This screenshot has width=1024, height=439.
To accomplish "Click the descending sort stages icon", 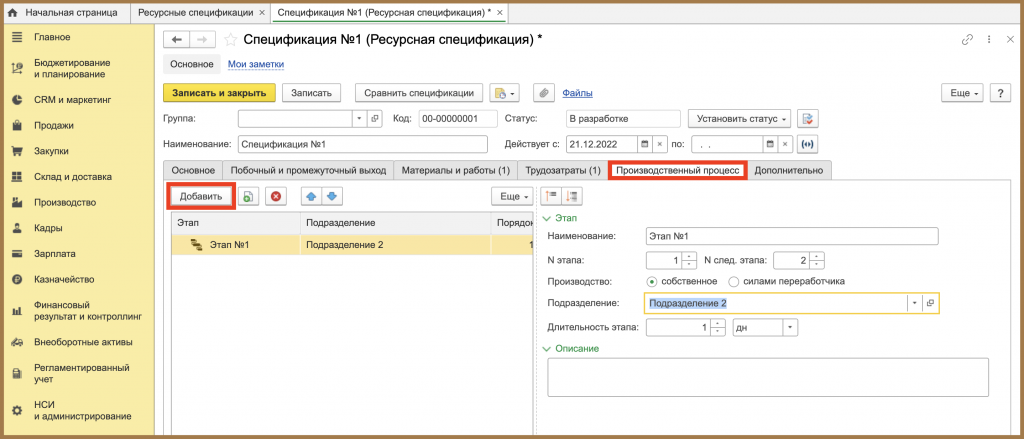I will (572, 196).
